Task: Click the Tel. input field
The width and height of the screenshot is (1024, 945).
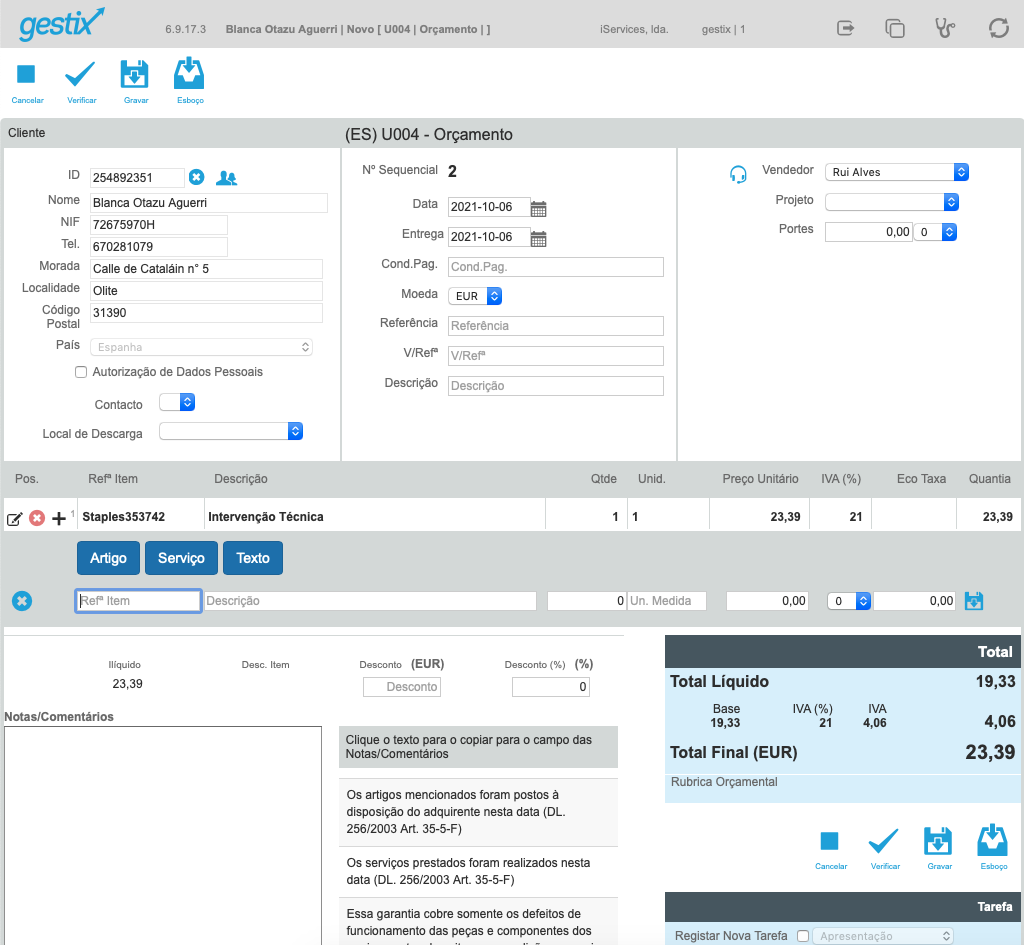Action: (159, 247)
